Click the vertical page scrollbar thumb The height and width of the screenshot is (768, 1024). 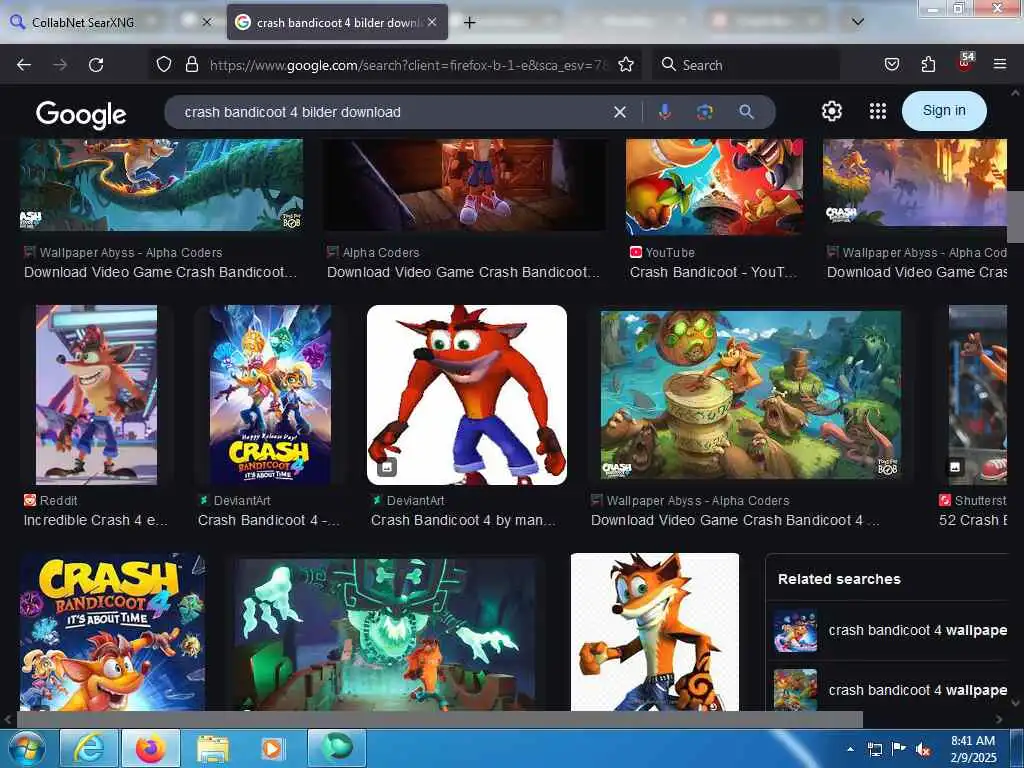(1015, 217)
